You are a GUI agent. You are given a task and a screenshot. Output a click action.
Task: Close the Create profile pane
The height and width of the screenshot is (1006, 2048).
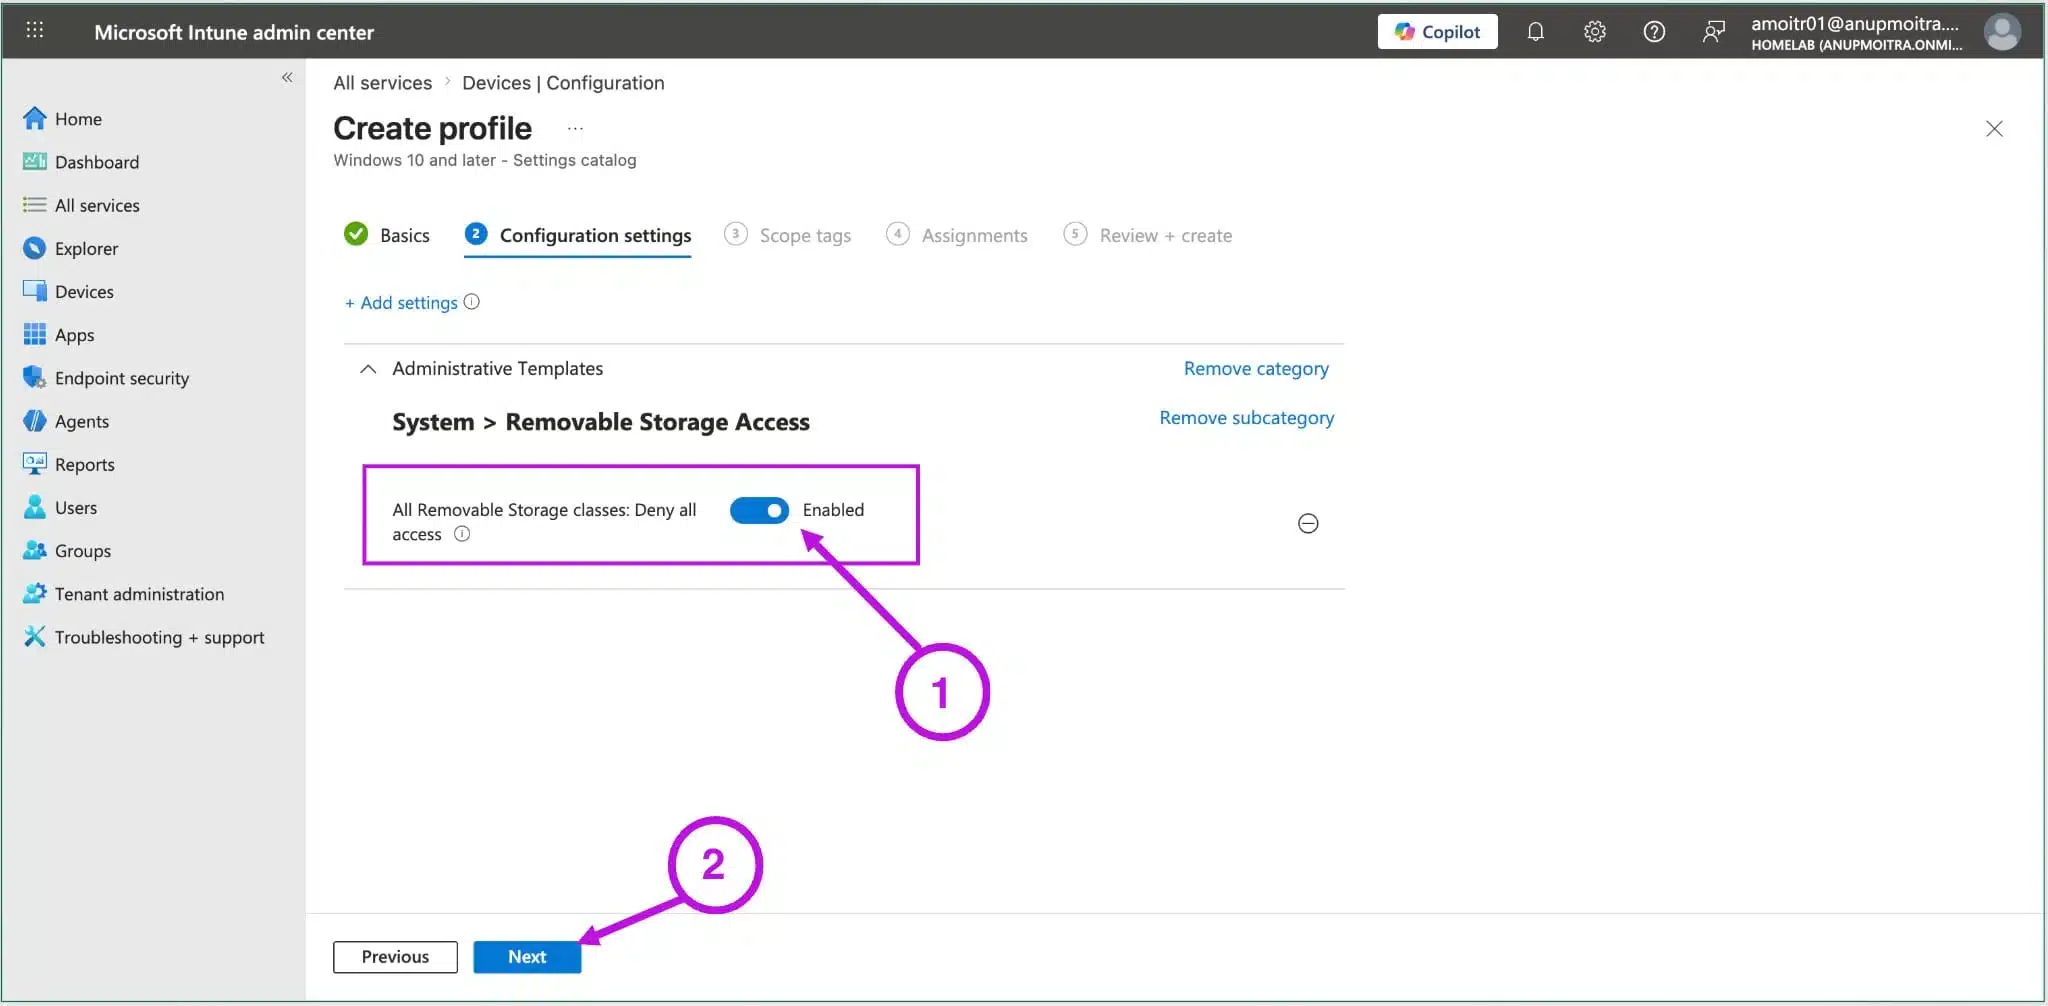(x=1994, y=128)
